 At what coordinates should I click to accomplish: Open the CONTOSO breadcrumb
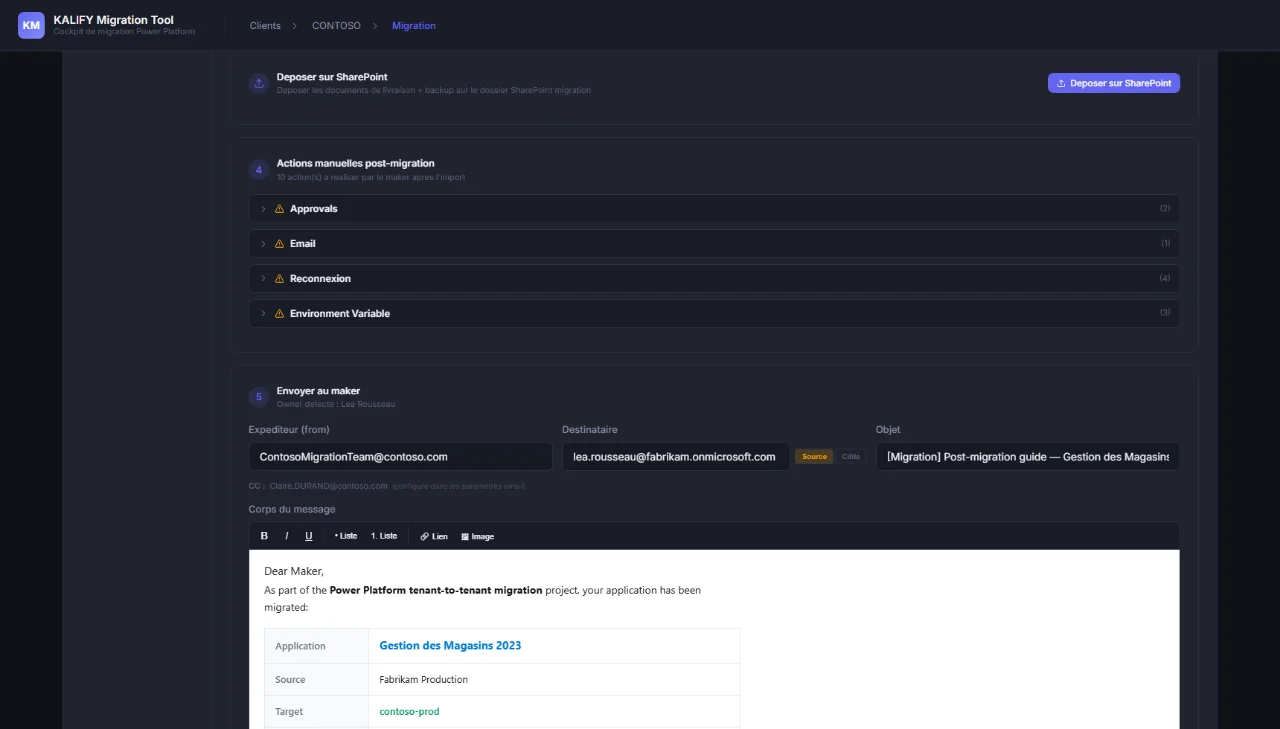(336, 26)
